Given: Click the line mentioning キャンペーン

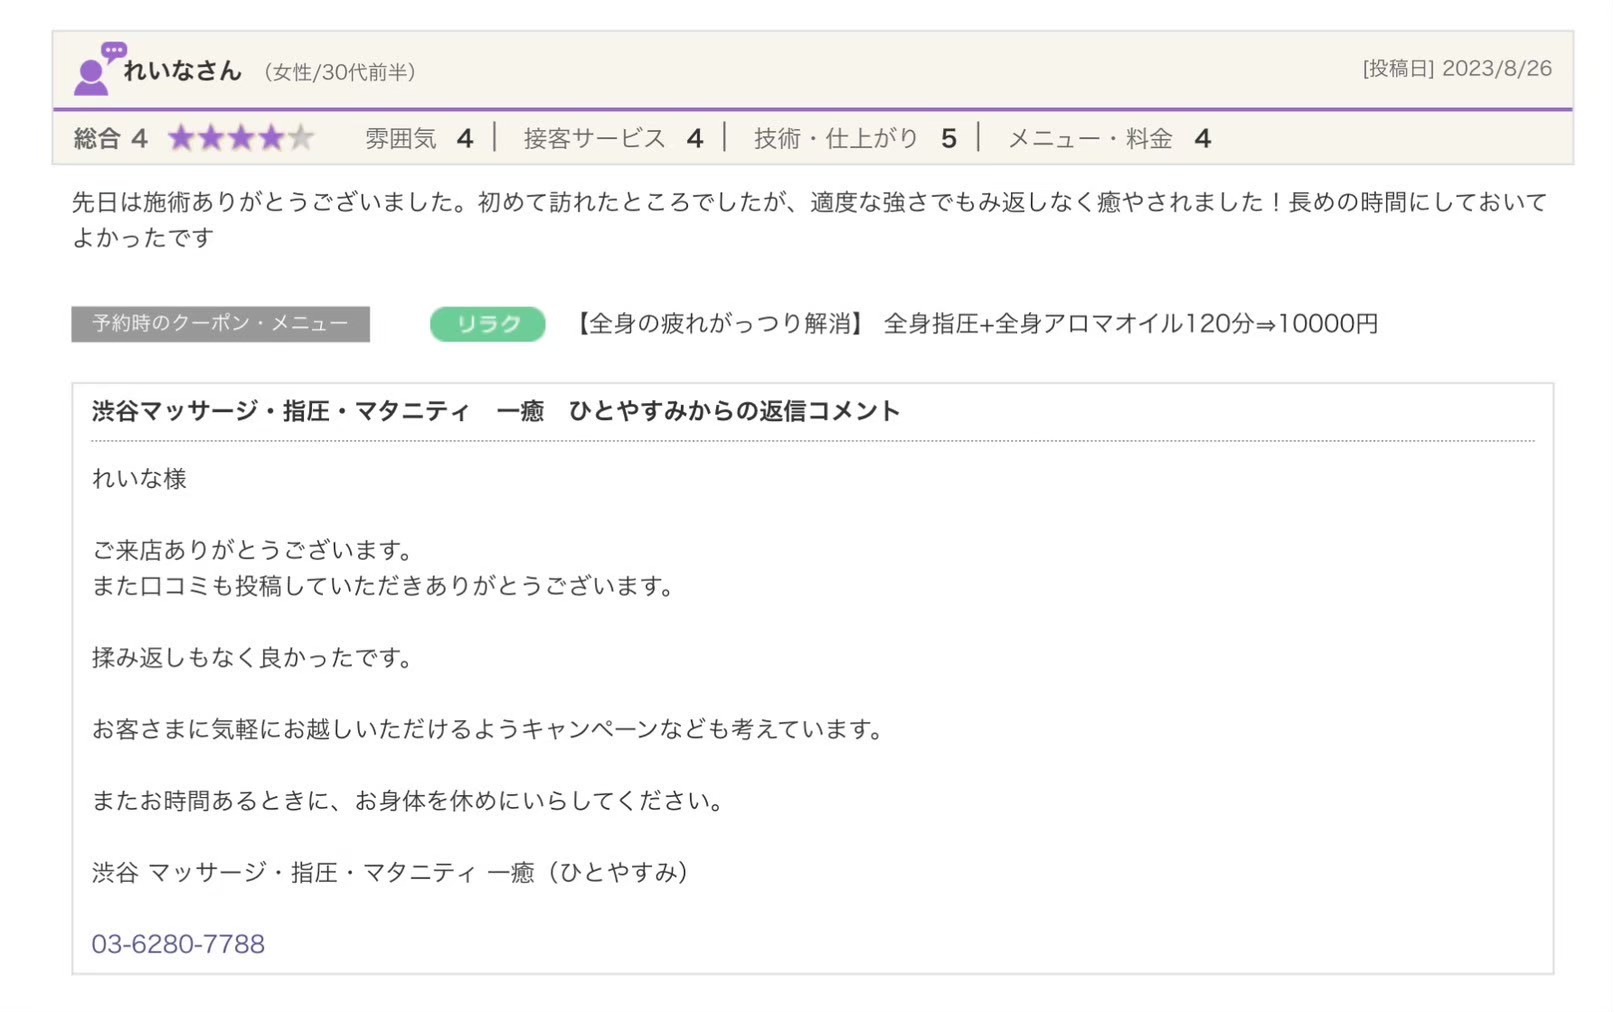Looking at the screenshot, I should click(488, 729).
